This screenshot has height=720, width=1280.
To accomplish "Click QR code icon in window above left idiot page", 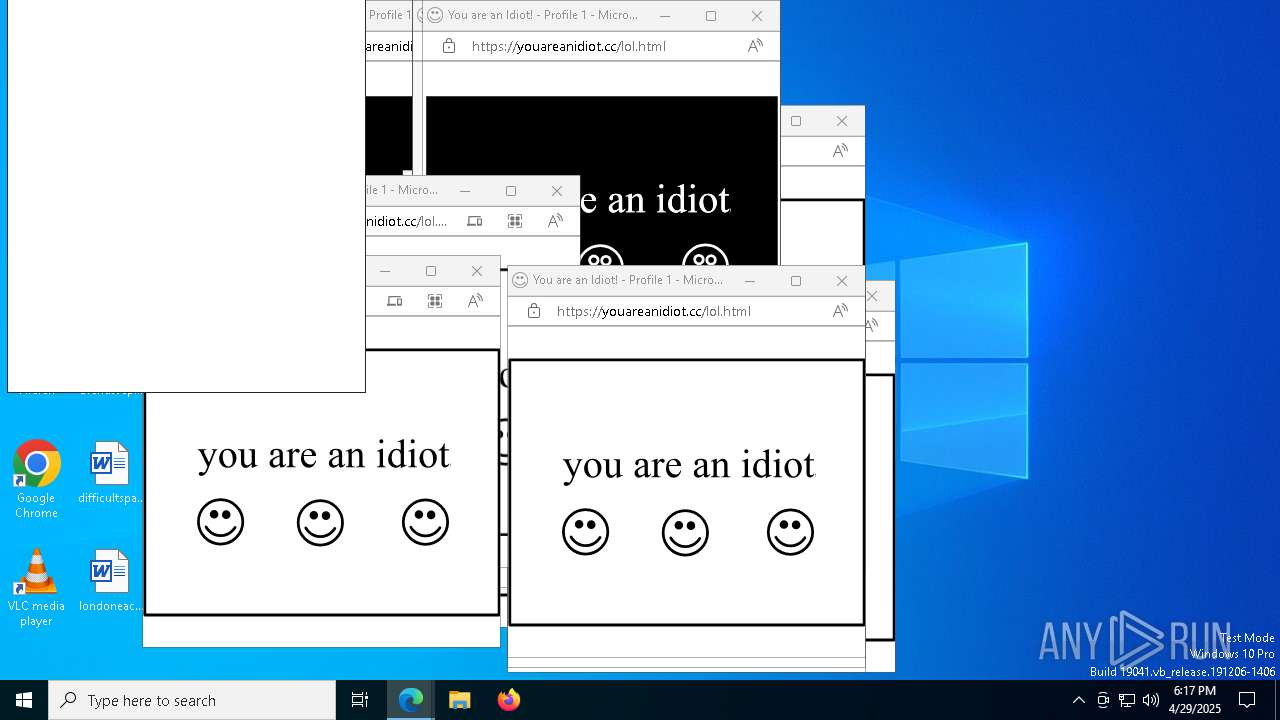I will point(435,301).
